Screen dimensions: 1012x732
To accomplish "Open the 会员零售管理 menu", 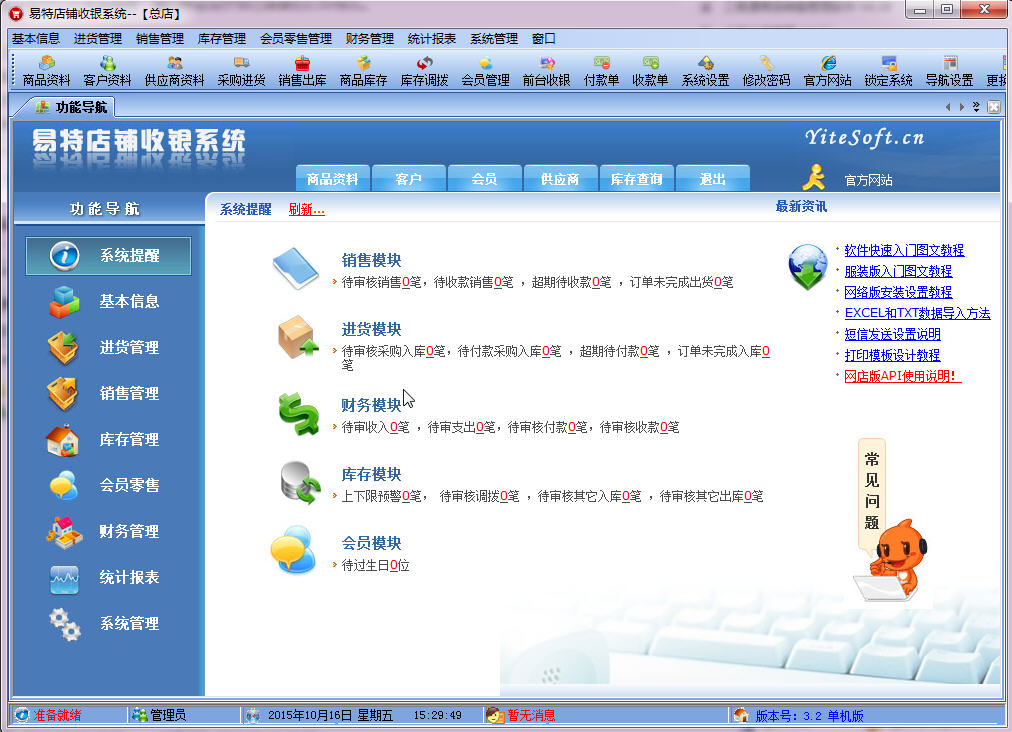I will pyautogui.click(x=296, y=39).
